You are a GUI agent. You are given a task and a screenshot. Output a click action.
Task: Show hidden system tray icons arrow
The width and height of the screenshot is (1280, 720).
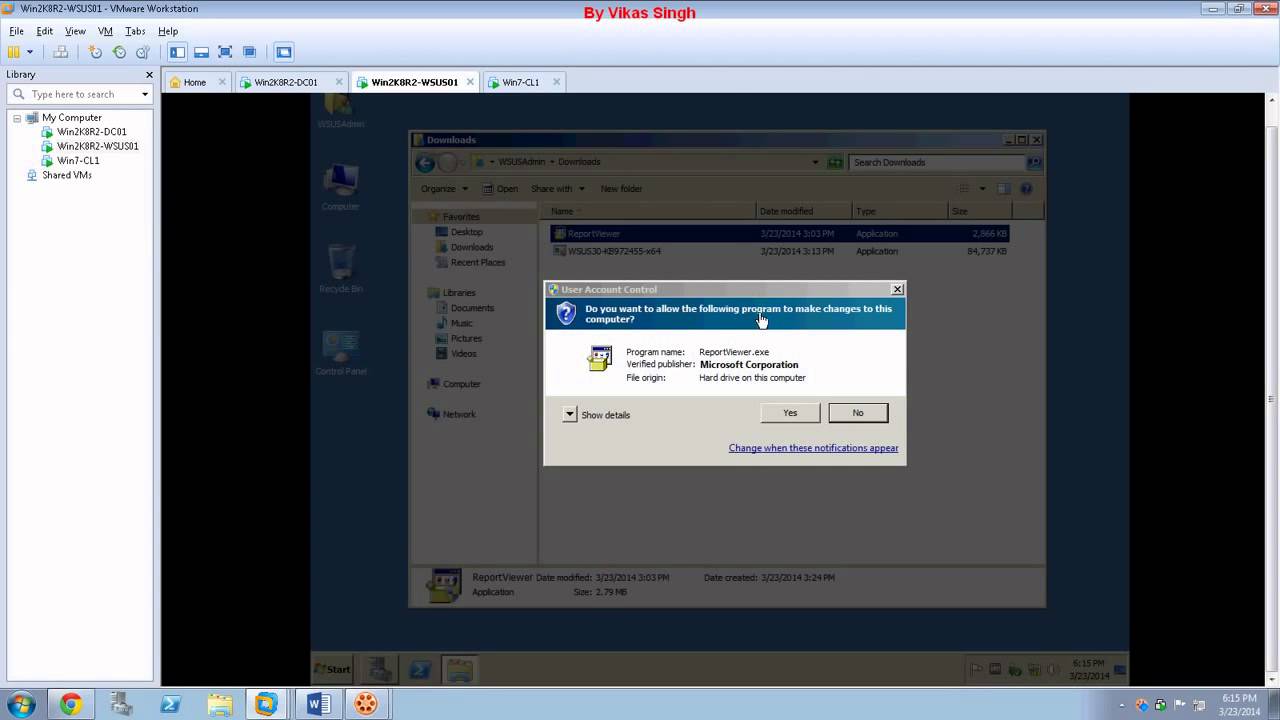point(1122,705)
